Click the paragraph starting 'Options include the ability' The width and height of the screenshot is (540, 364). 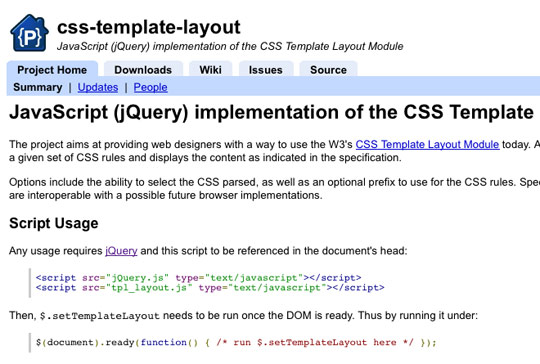pos(274,189)
